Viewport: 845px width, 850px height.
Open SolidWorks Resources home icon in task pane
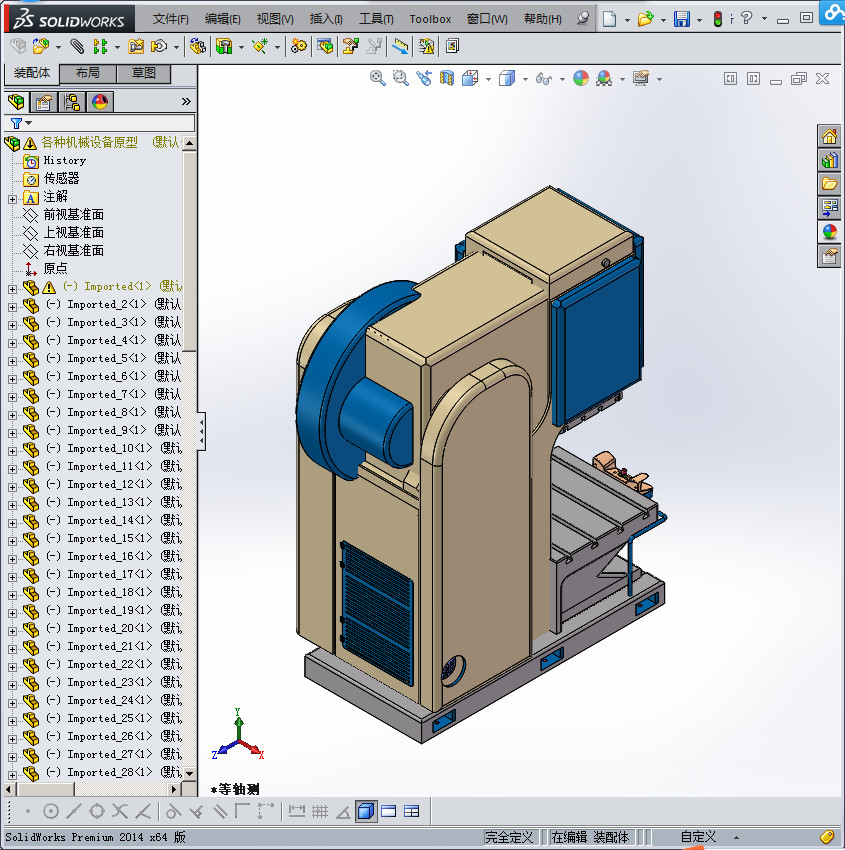829,137
